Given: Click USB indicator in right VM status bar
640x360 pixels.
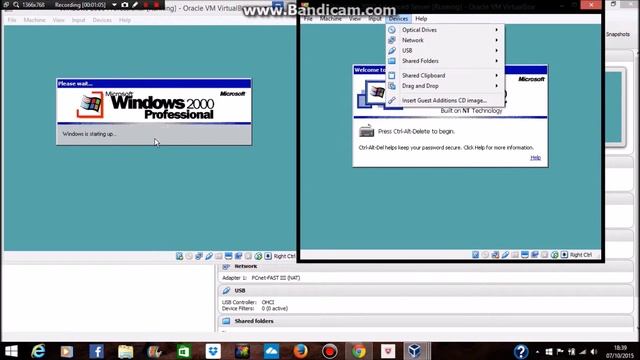Looking at the screenshot, I should pos(505,255).
